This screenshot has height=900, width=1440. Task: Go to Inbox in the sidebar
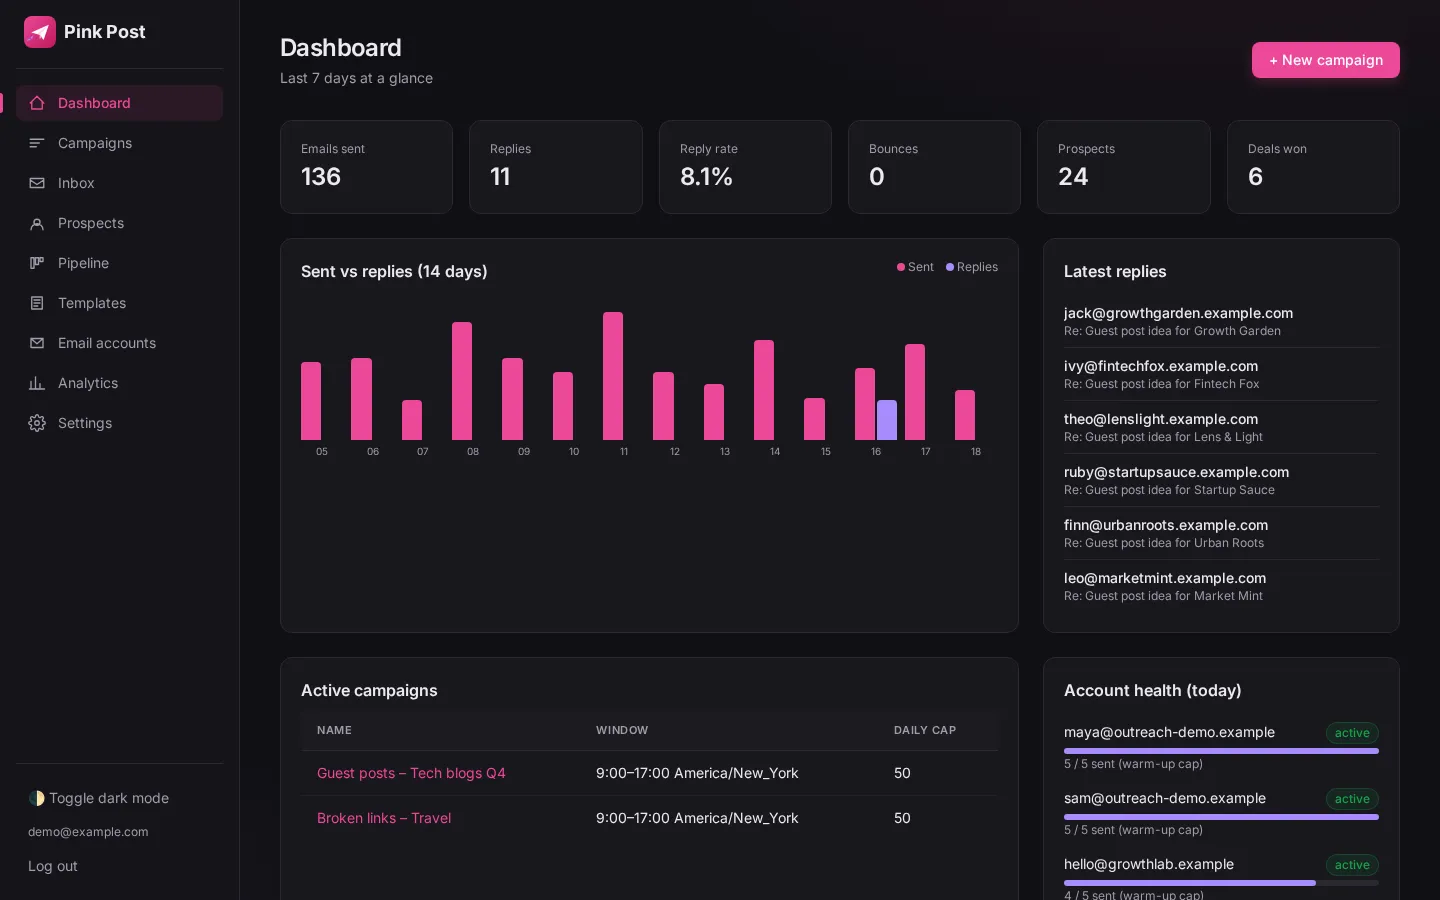point(119,183)
